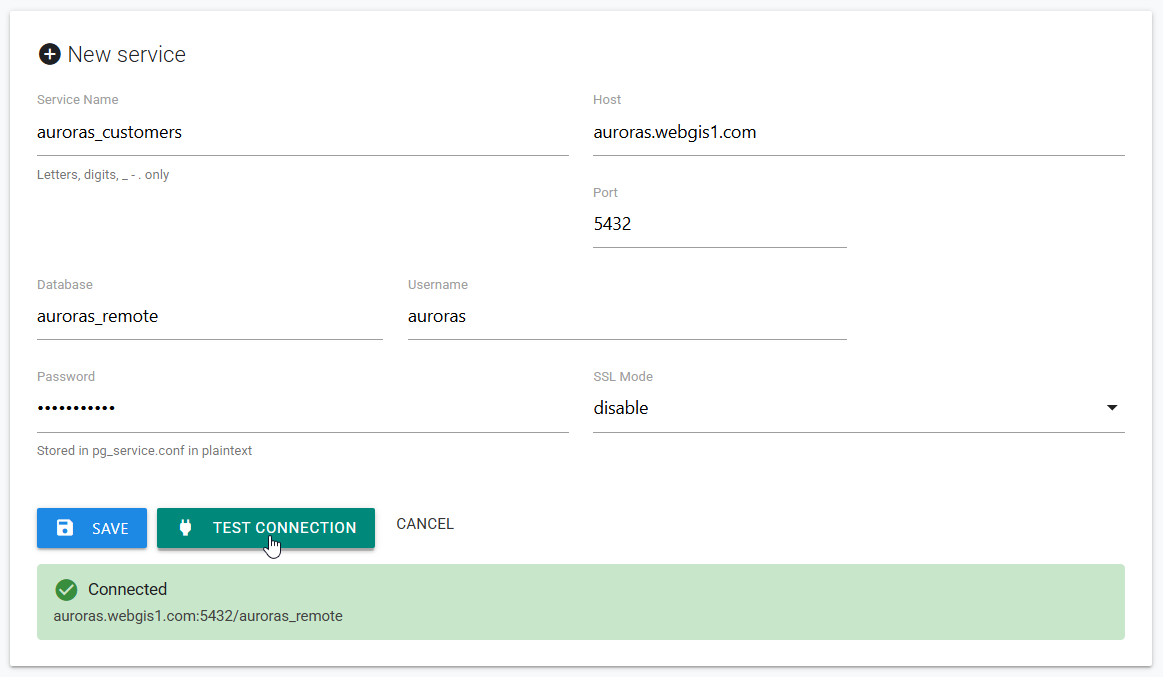The width and height of the screenshot is (1163, 677).
Task: Focus the Database field auroras_remote
Action: (210, 317)
